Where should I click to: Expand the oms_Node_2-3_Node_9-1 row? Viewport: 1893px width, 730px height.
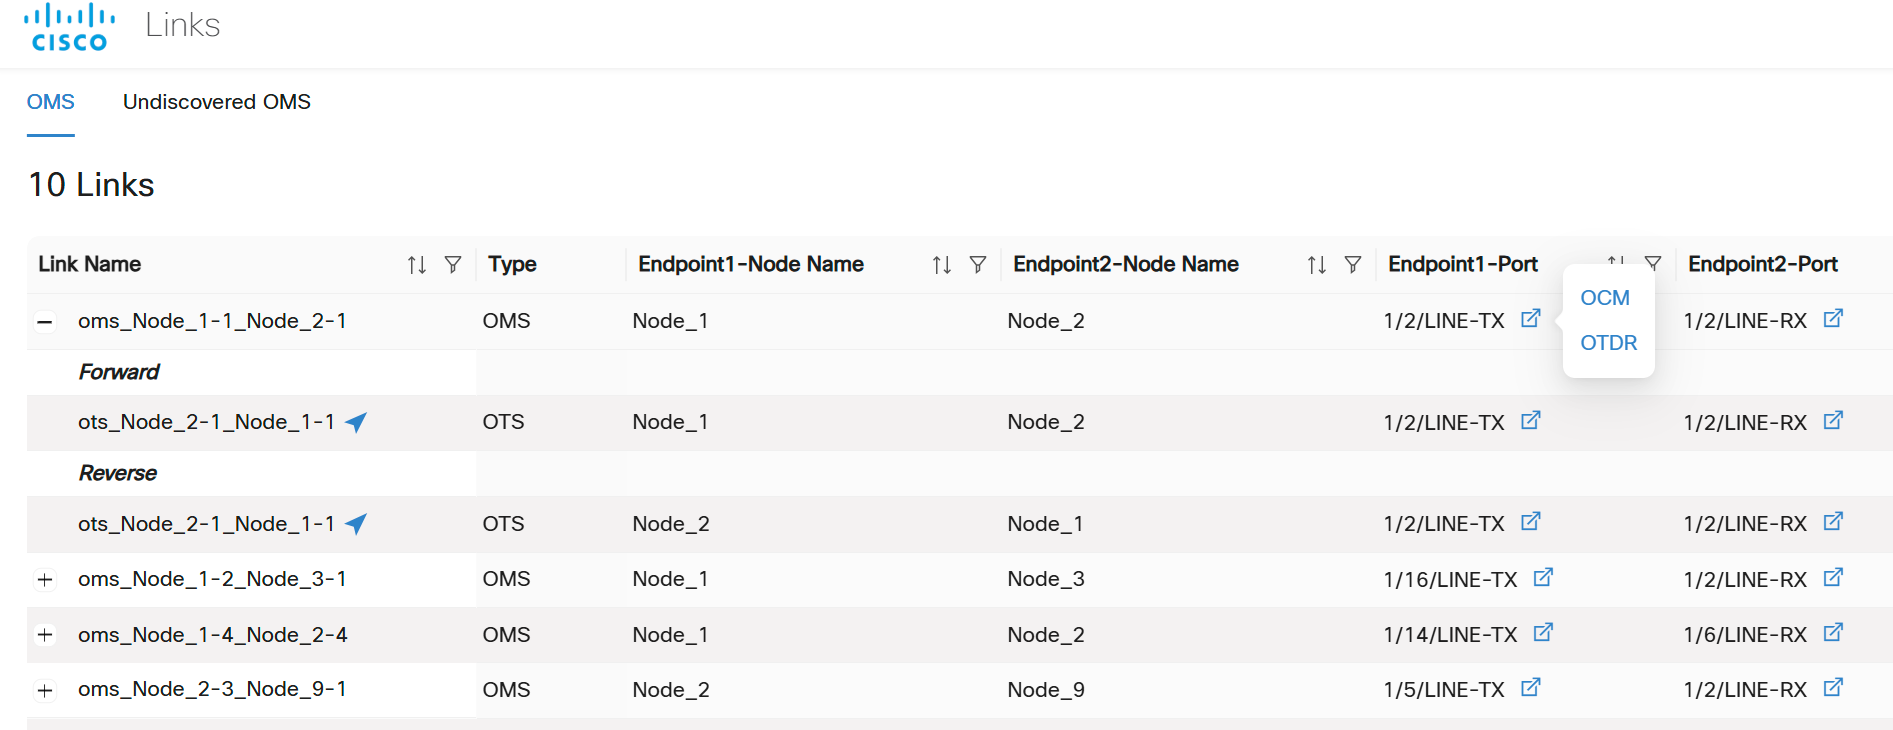pyautogui.click(x=45, y=691)
